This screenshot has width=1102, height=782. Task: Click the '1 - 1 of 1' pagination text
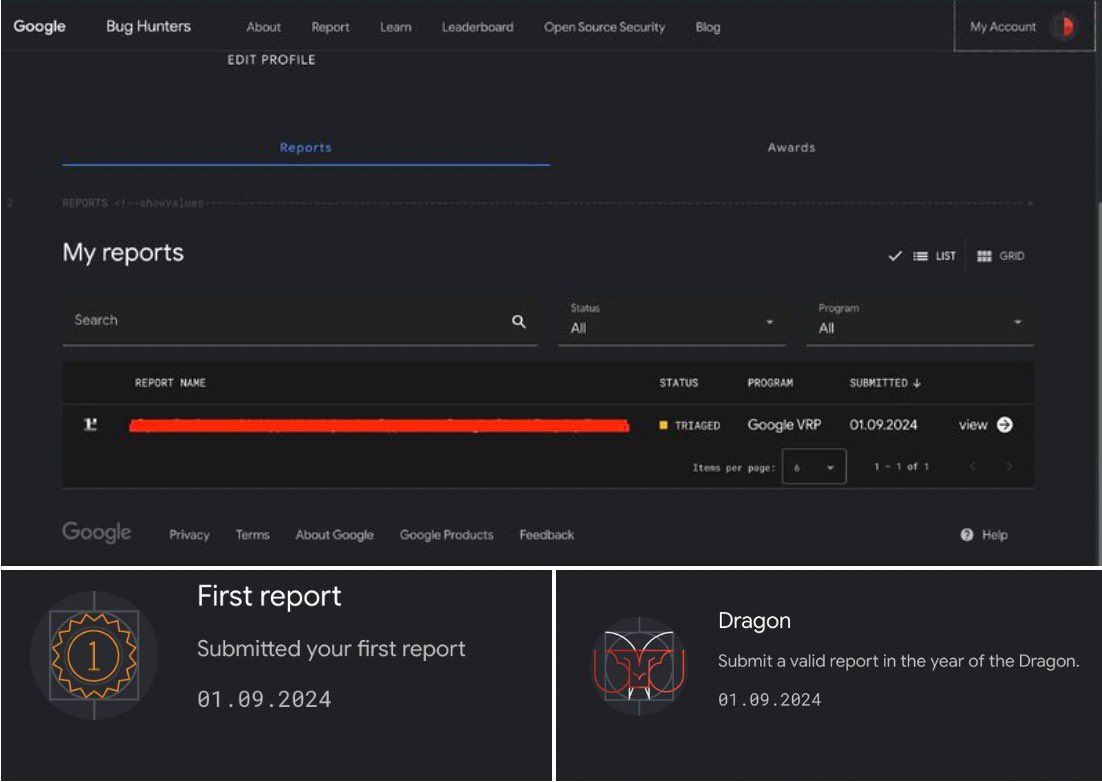[902, 467]
